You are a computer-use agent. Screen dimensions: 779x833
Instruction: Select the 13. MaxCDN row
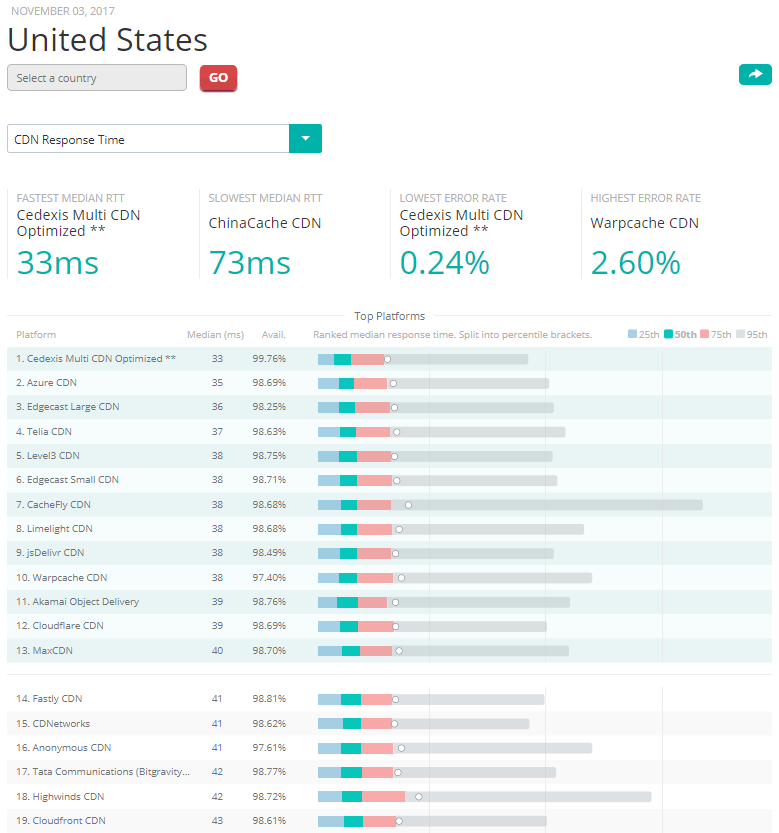point(390,651)
